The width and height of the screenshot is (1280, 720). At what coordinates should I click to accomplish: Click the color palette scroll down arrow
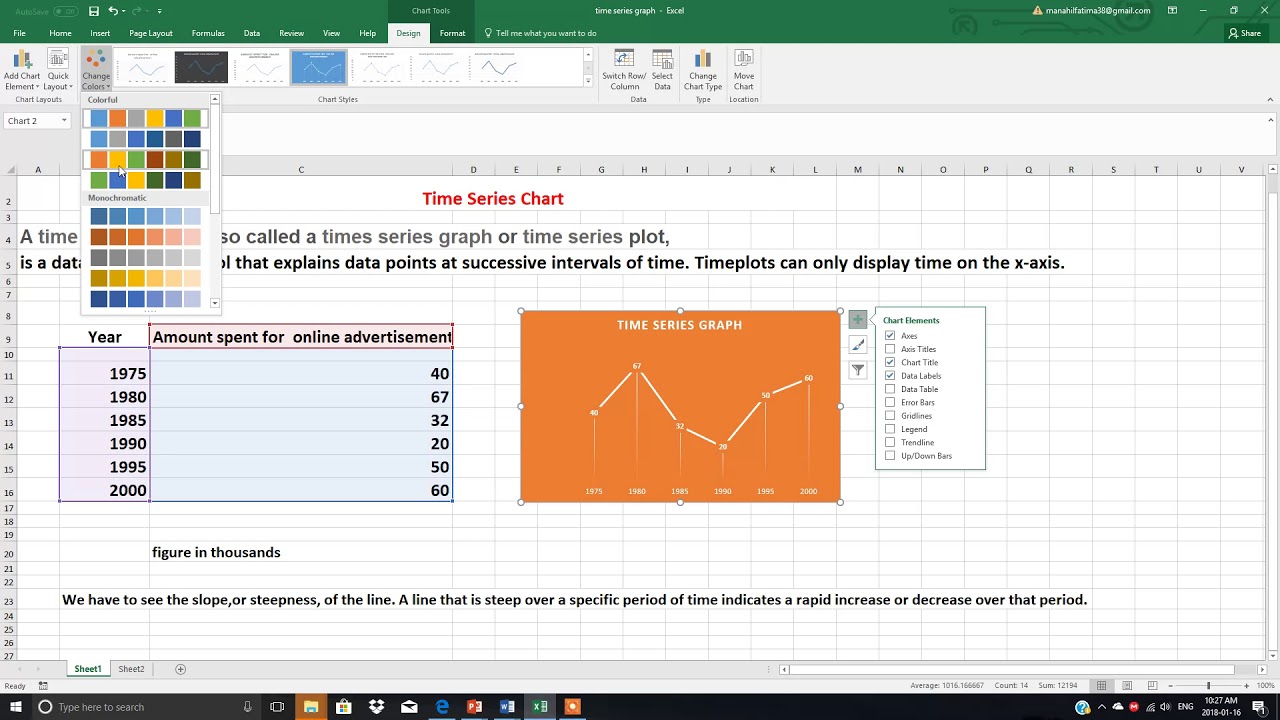[x=215, y=302]
